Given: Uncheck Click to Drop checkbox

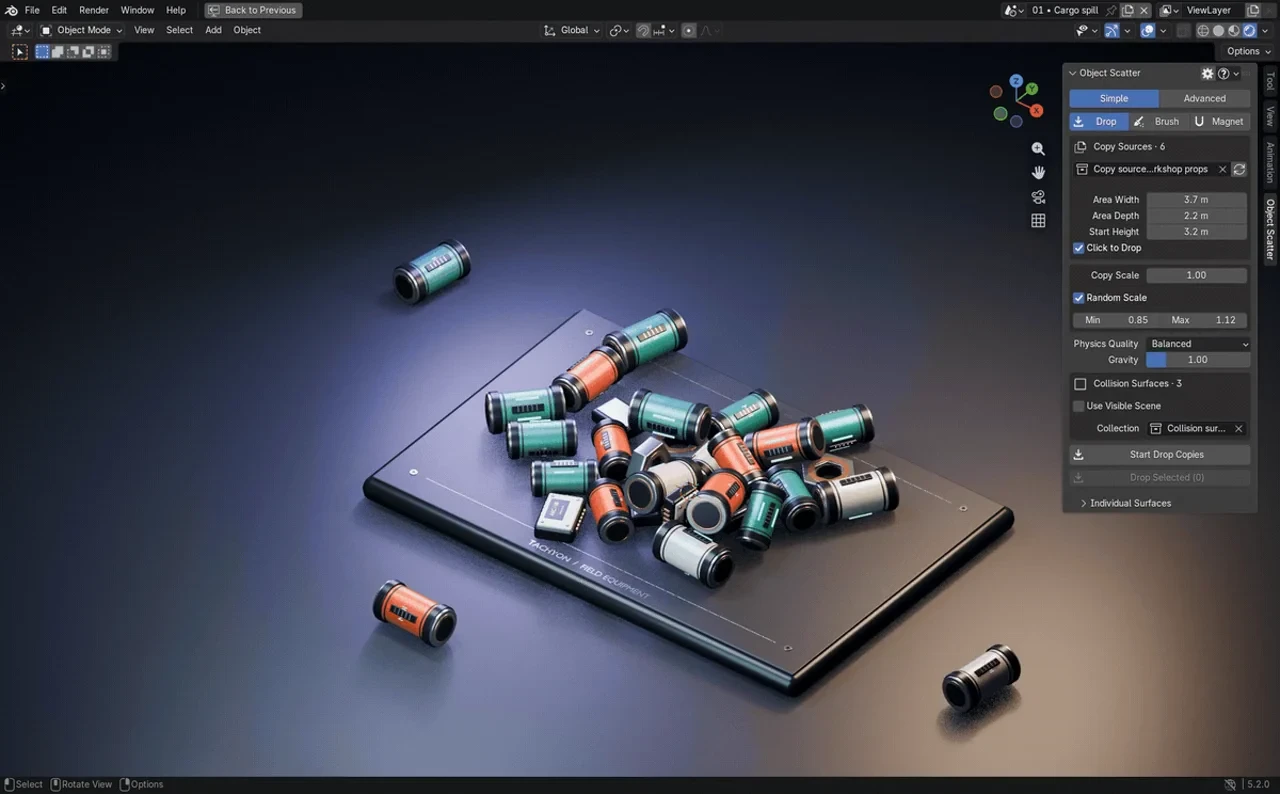Looking at the screenshot, I should tap(1079, 248).
